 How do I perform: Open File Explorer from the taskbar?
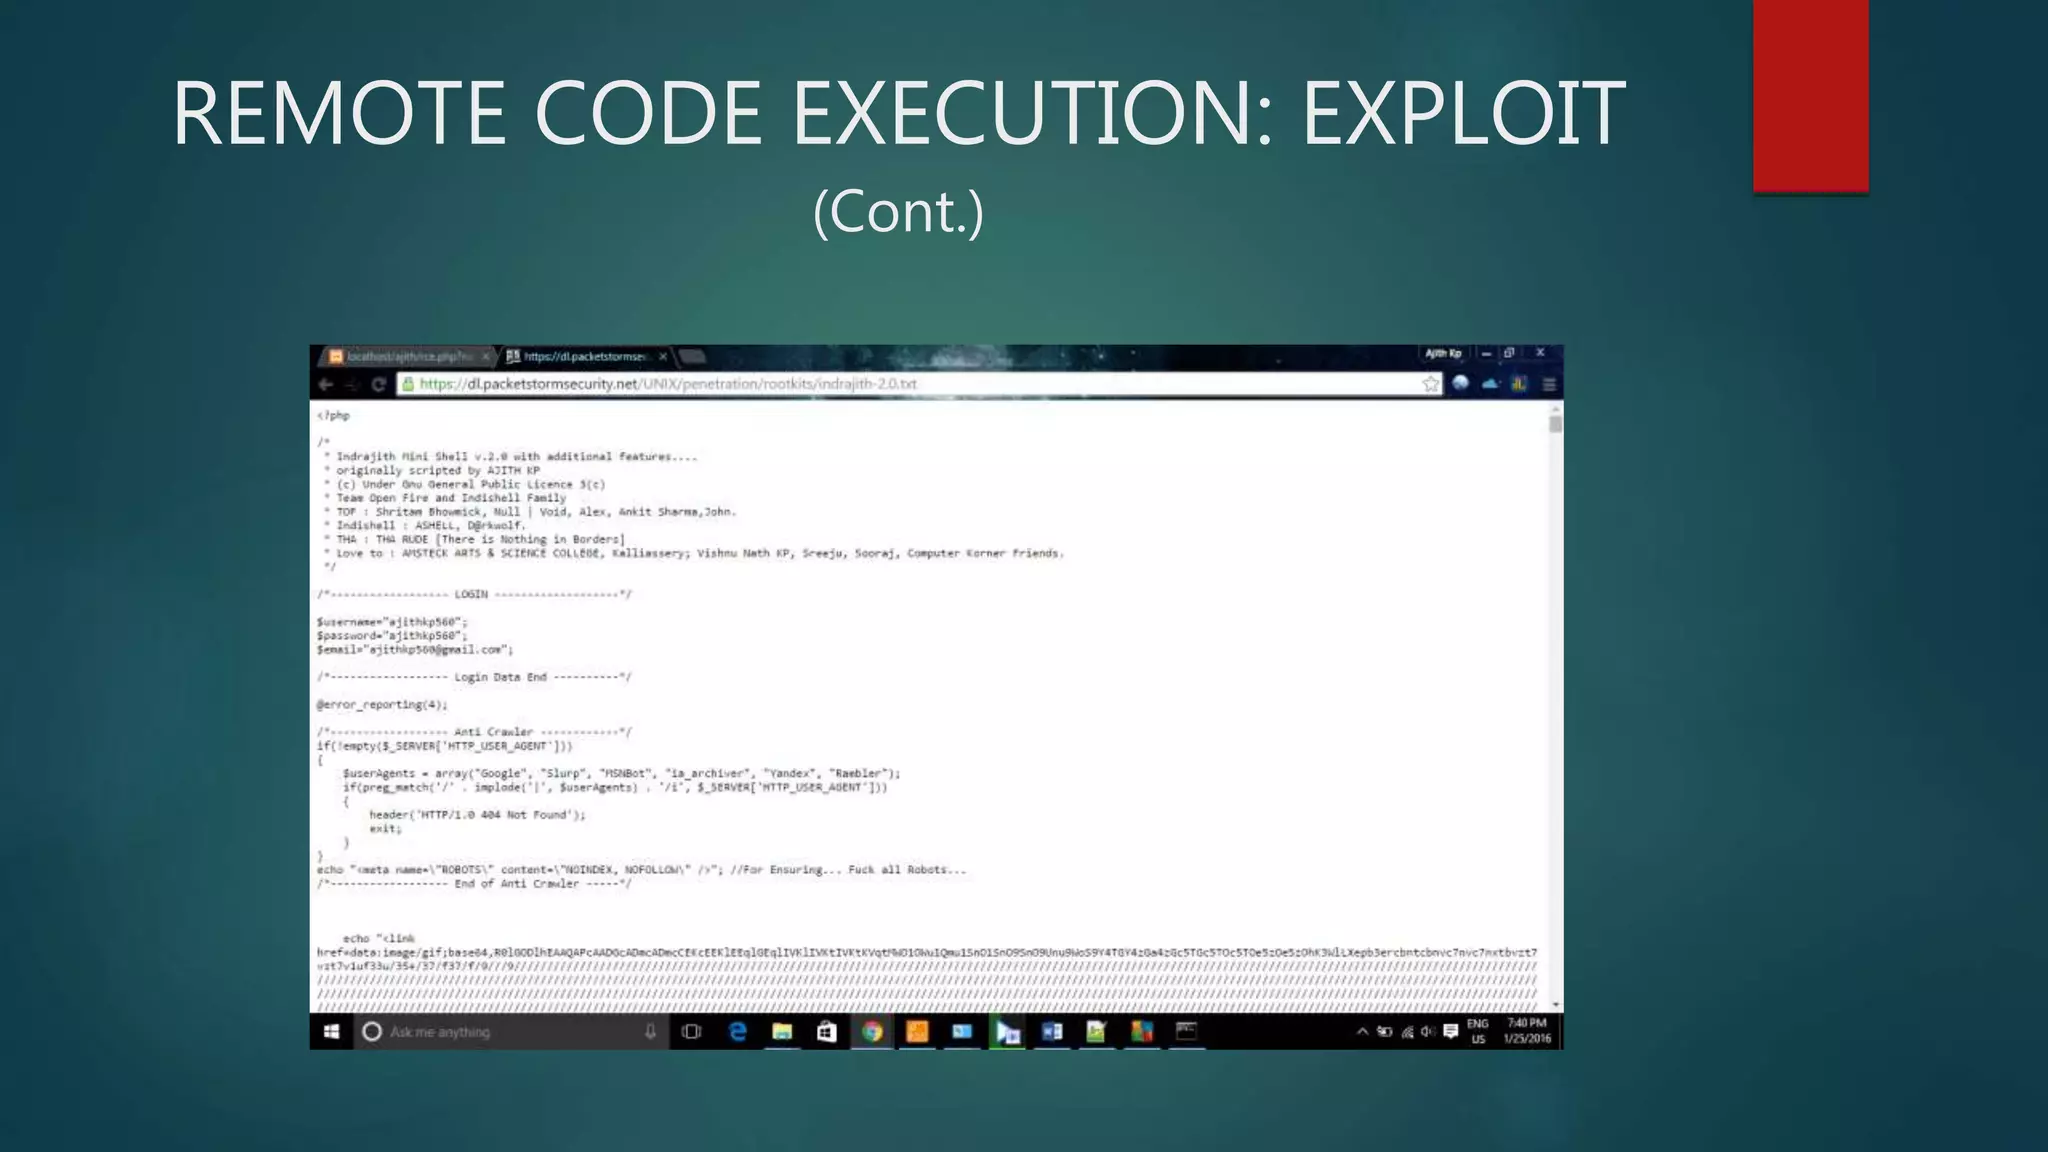(x=782, y=1031)
